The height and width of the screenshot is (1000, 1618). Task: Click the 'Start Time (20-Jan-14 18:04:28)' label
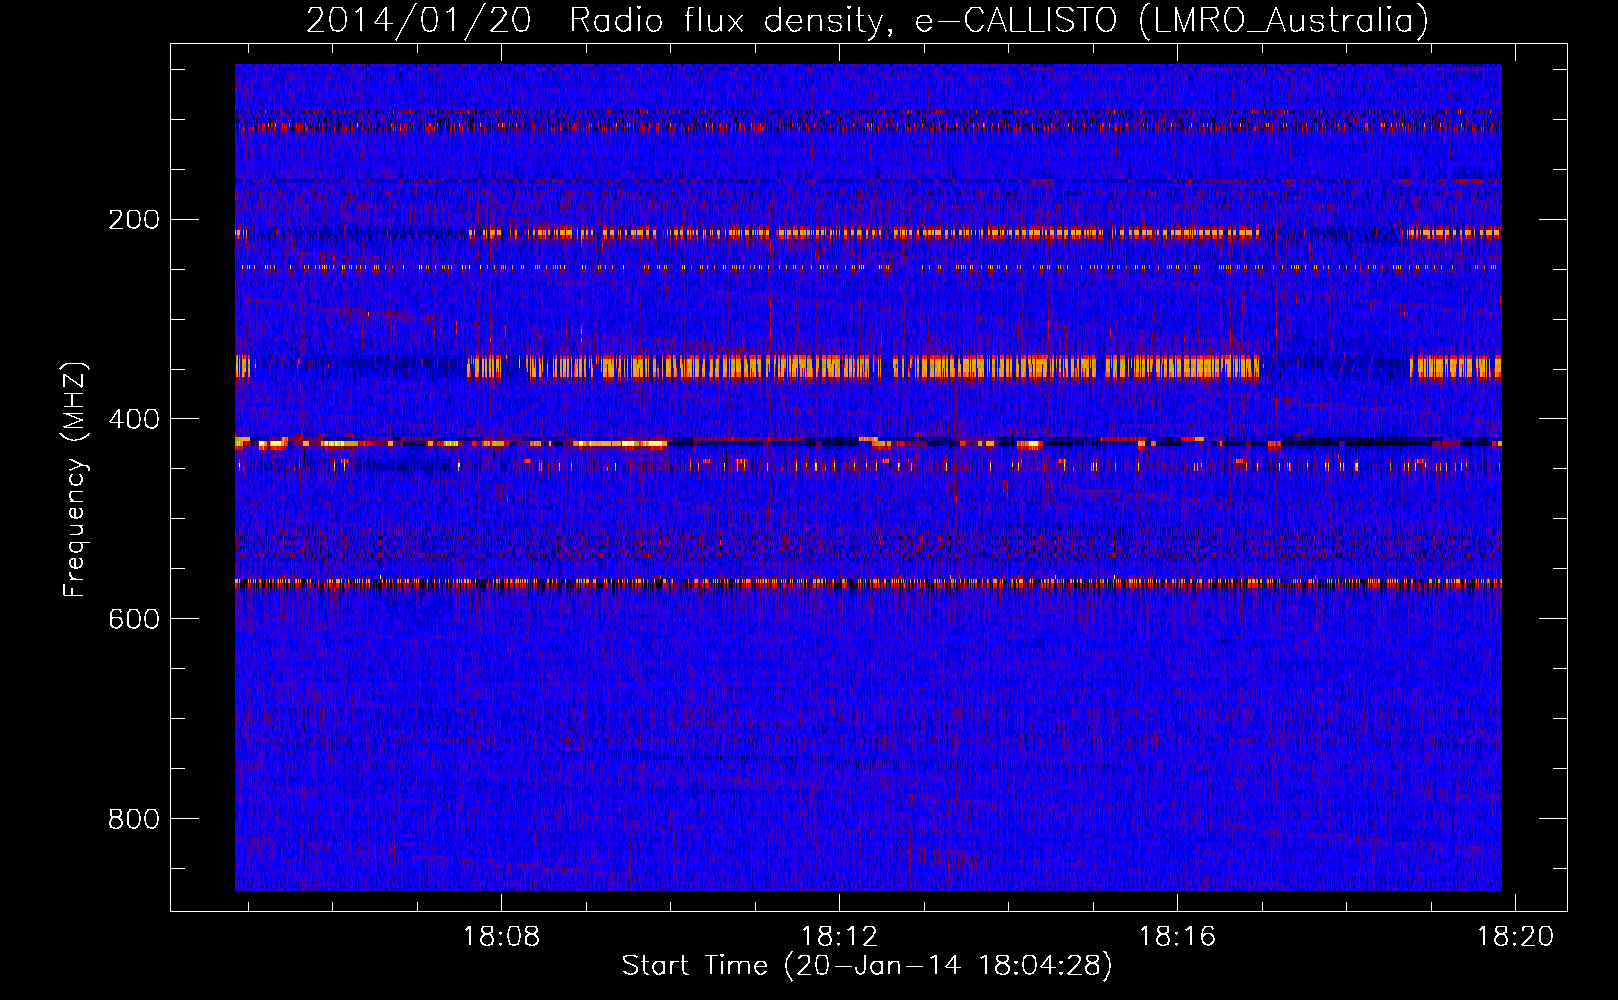coord(867,966)
